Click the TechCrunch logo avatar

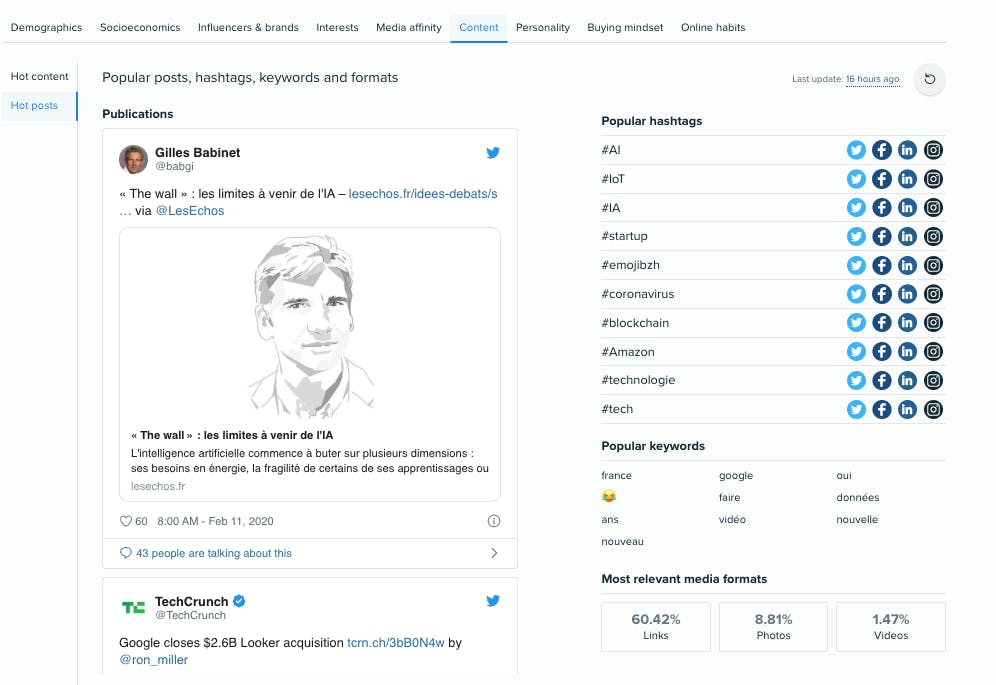coord(133,607)
